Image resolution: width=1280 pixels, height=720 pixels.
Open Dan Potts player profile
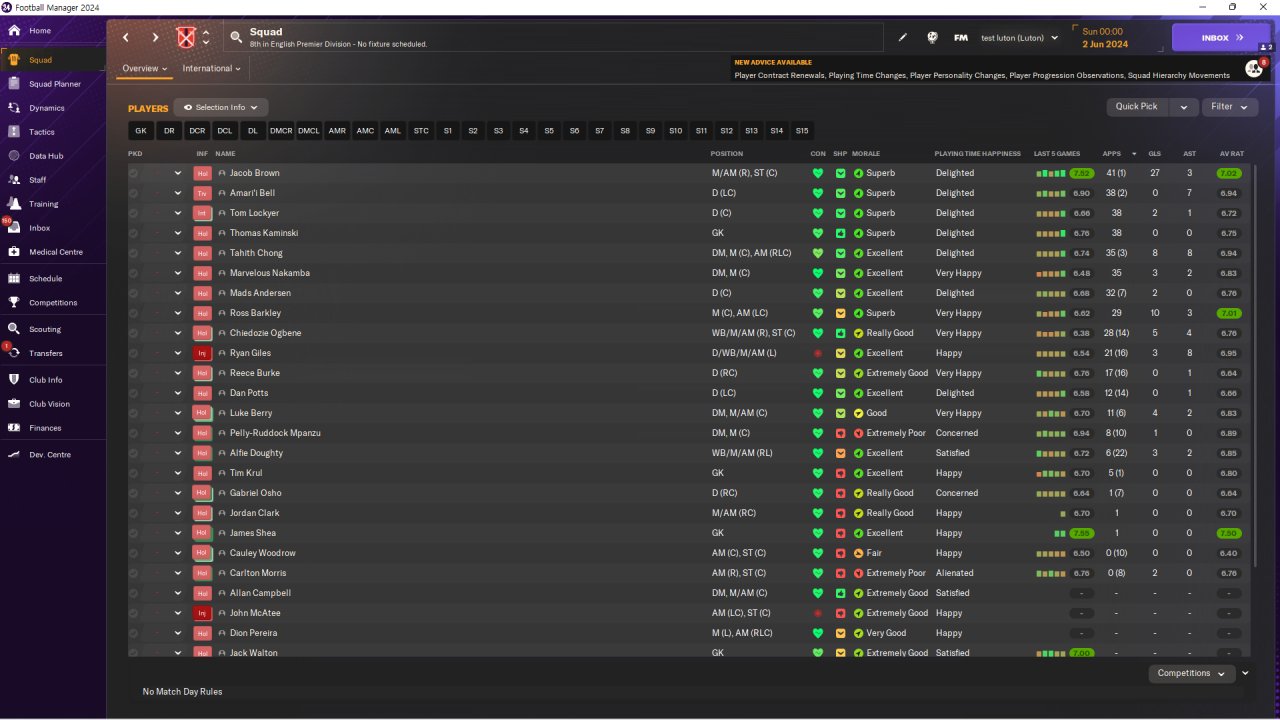(x=249, y=393)
